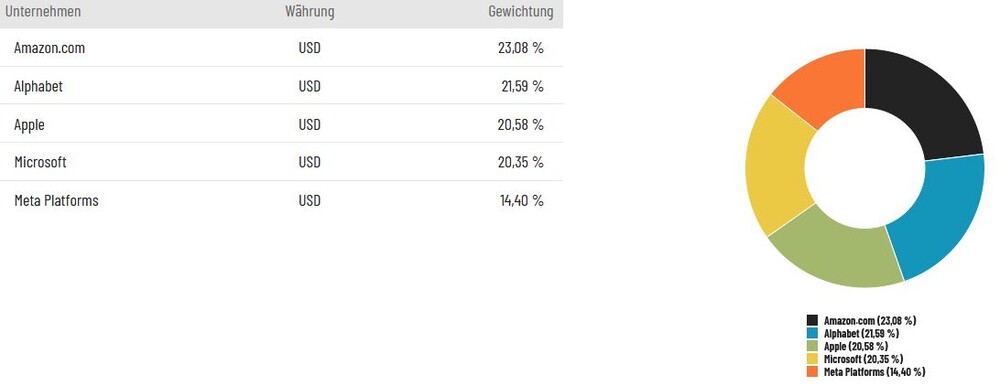Open the Alphabet company row
The height and width of the screenshot is (386, 1000).
click(x=281, y=85)
